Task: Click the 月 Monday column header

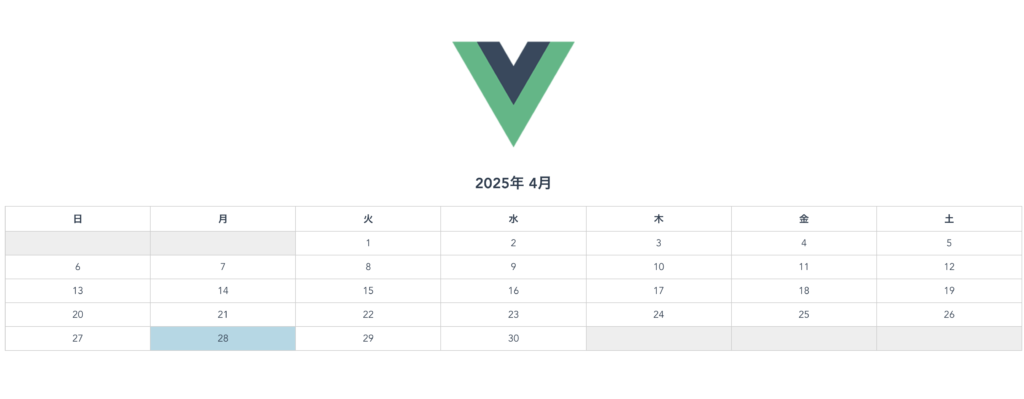Action: click(223, 219)
